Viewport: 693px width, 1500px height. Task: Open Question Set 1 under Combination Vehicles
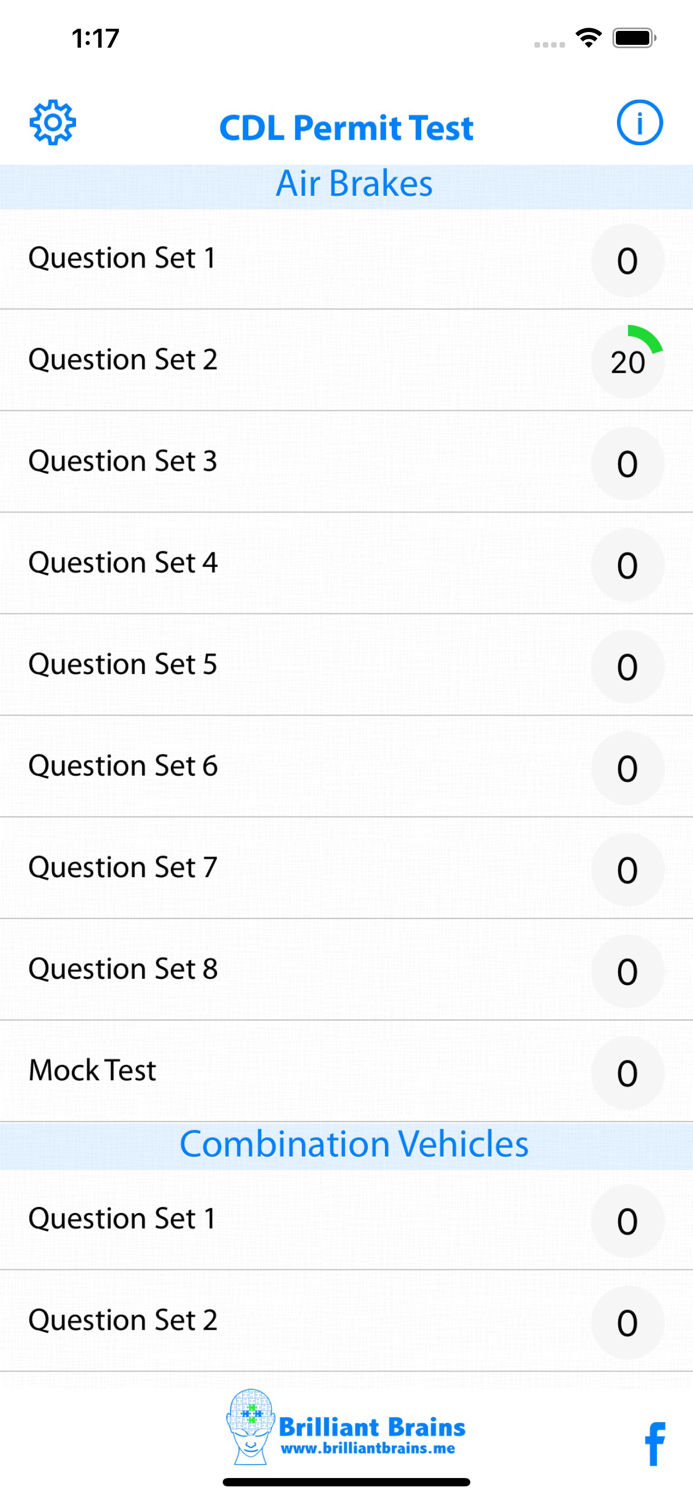(x=121, y=1219)
